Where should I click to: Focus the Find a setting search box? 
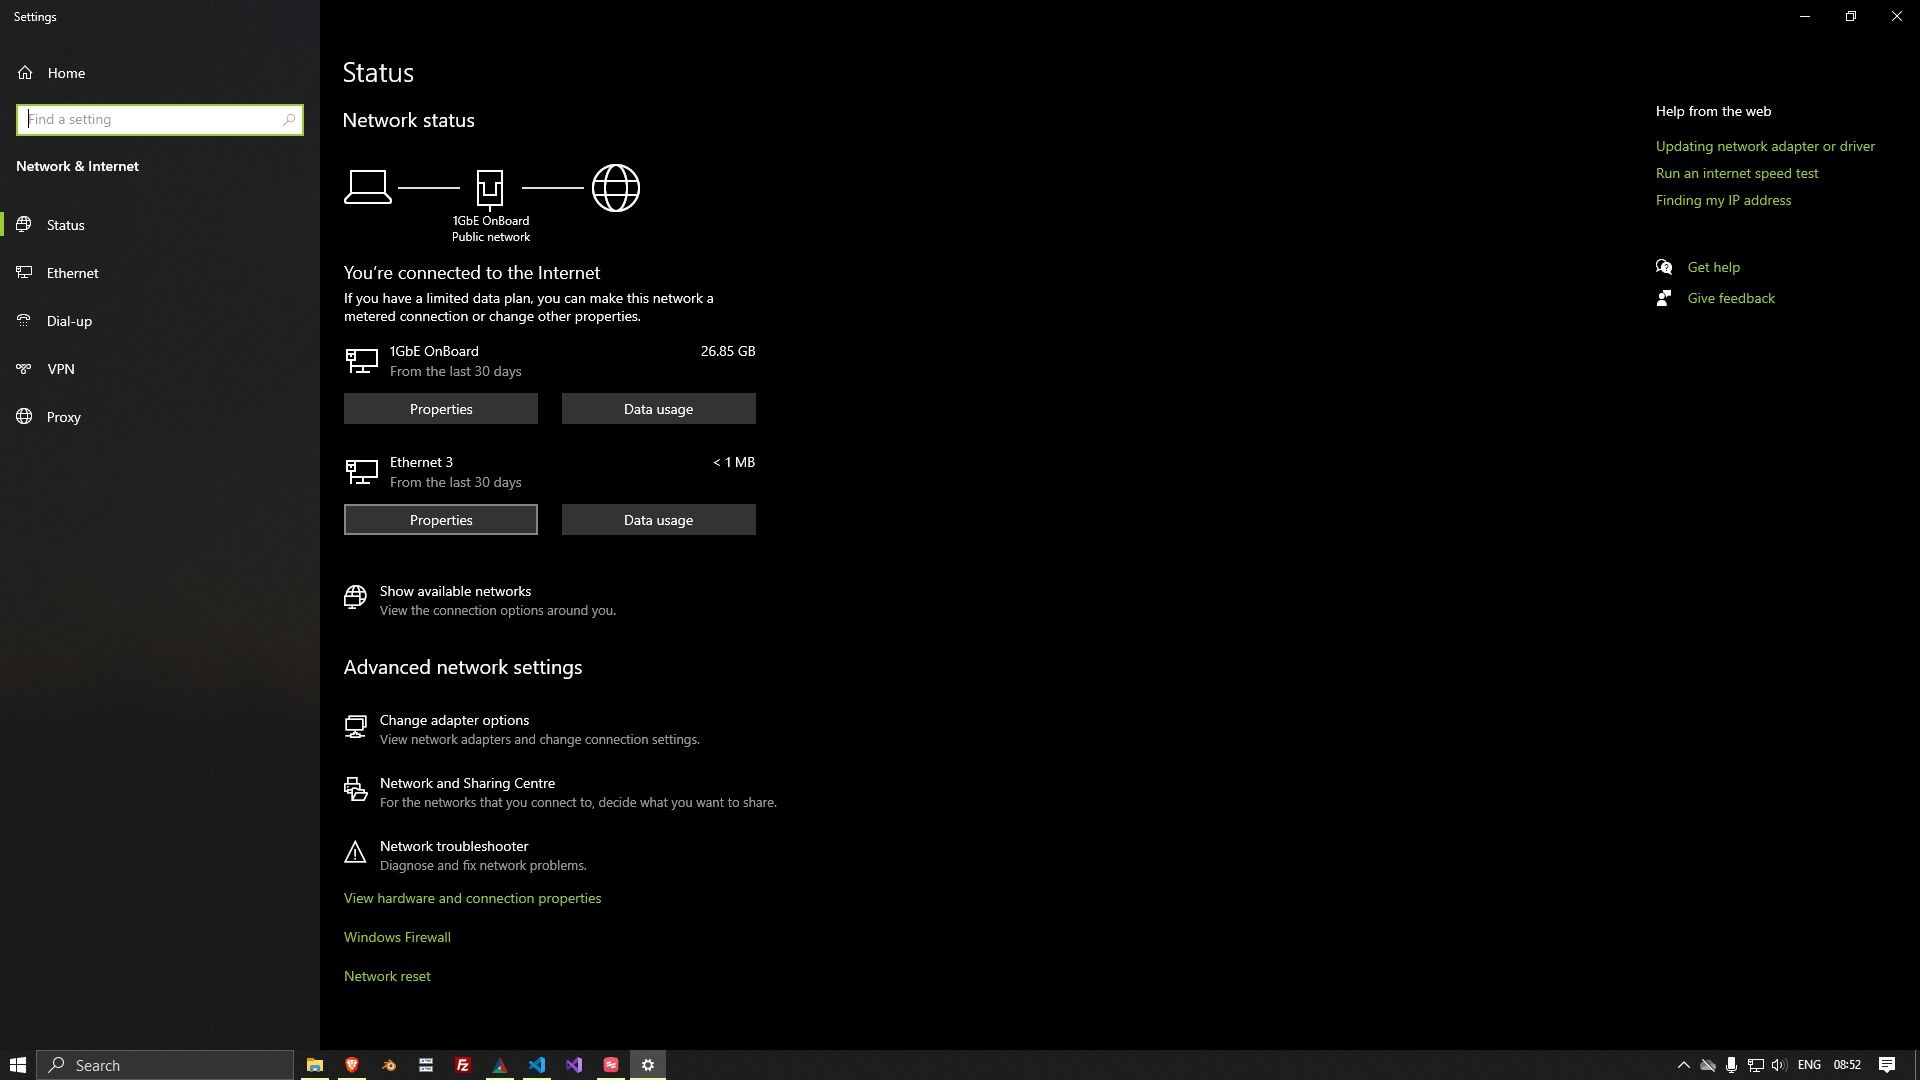152,120
